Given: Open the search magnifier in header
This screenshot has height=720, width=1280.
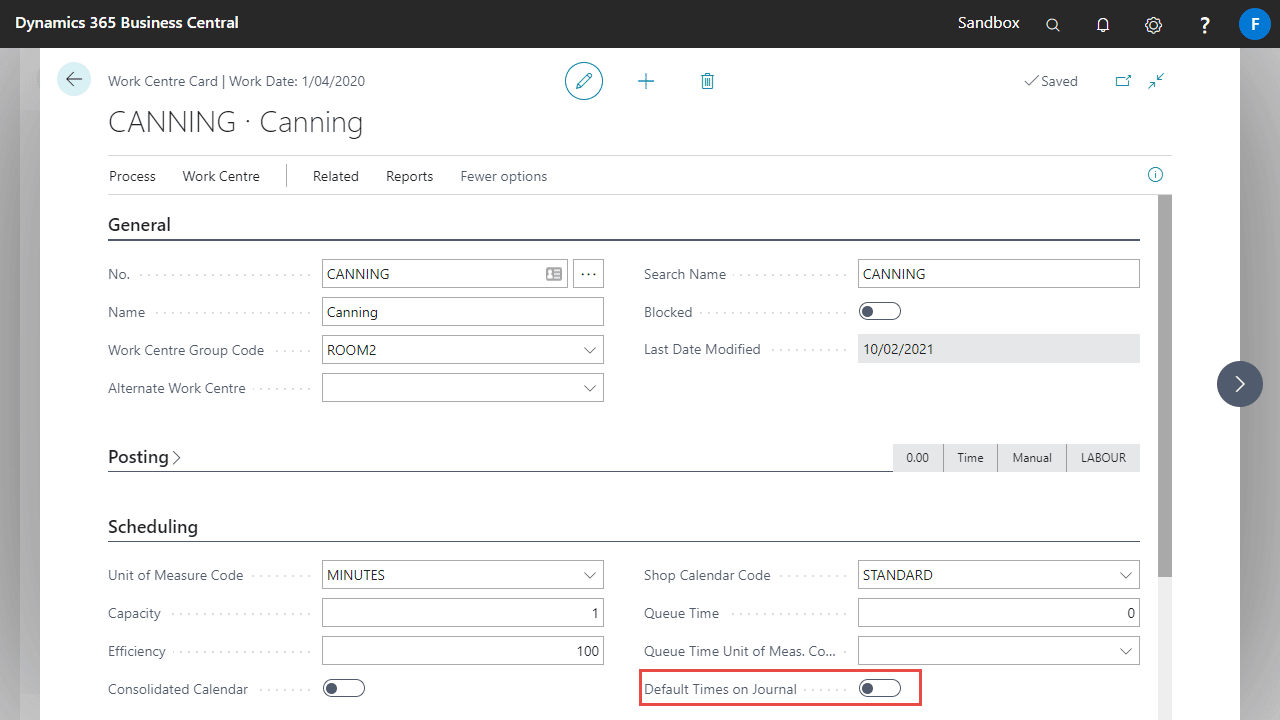Looking at the screenshot, I should [x=1053, y=25].
